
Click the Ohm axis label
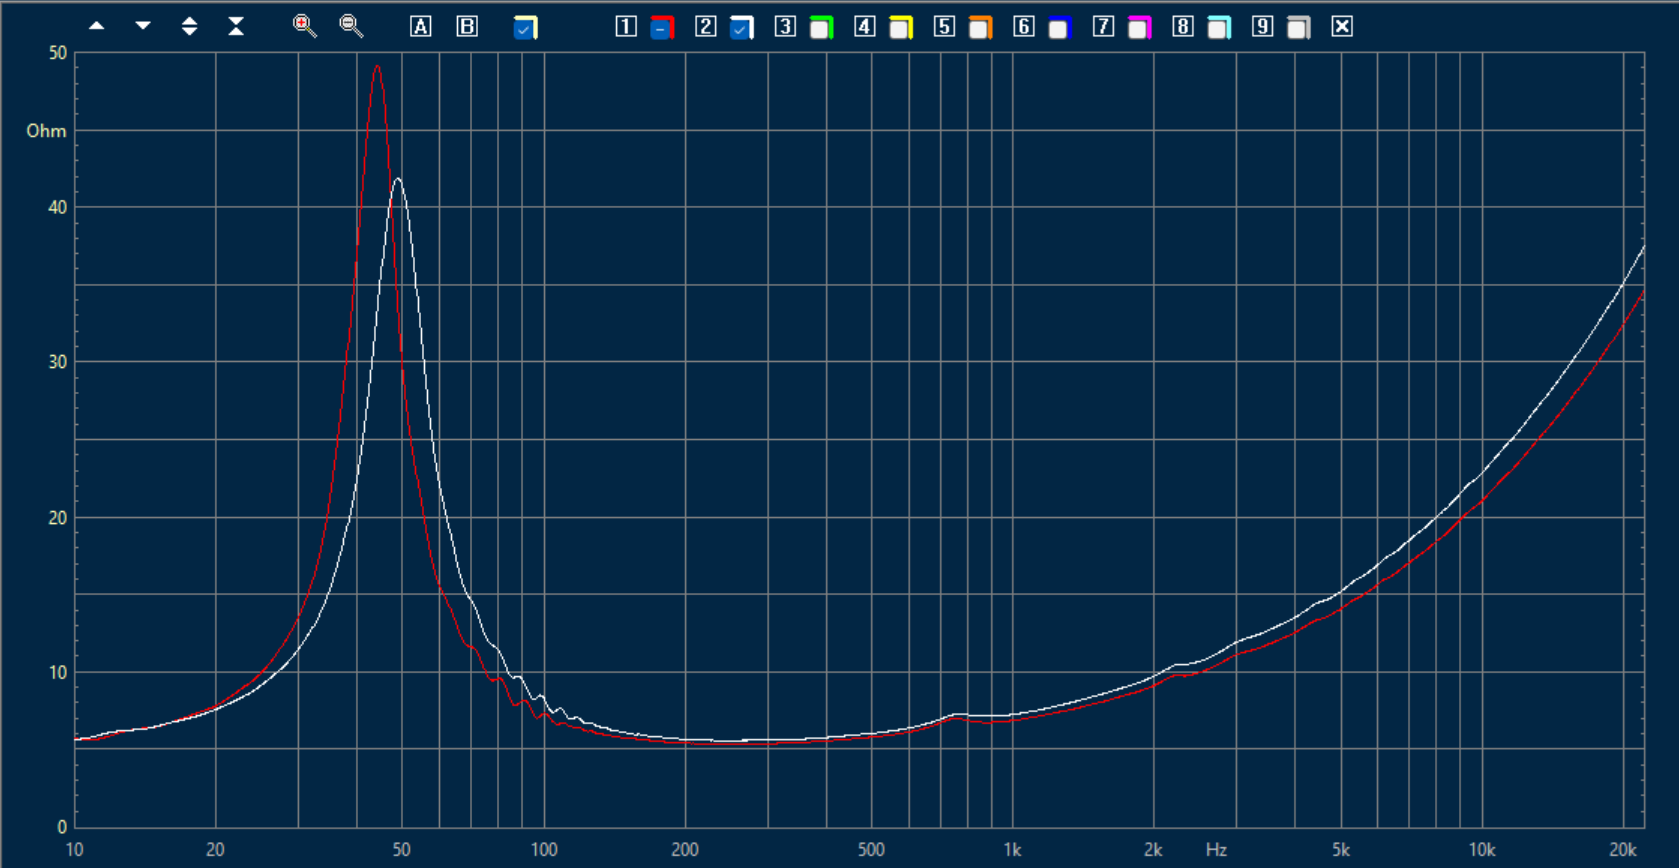pyautogui.click(x=46, y=131)
